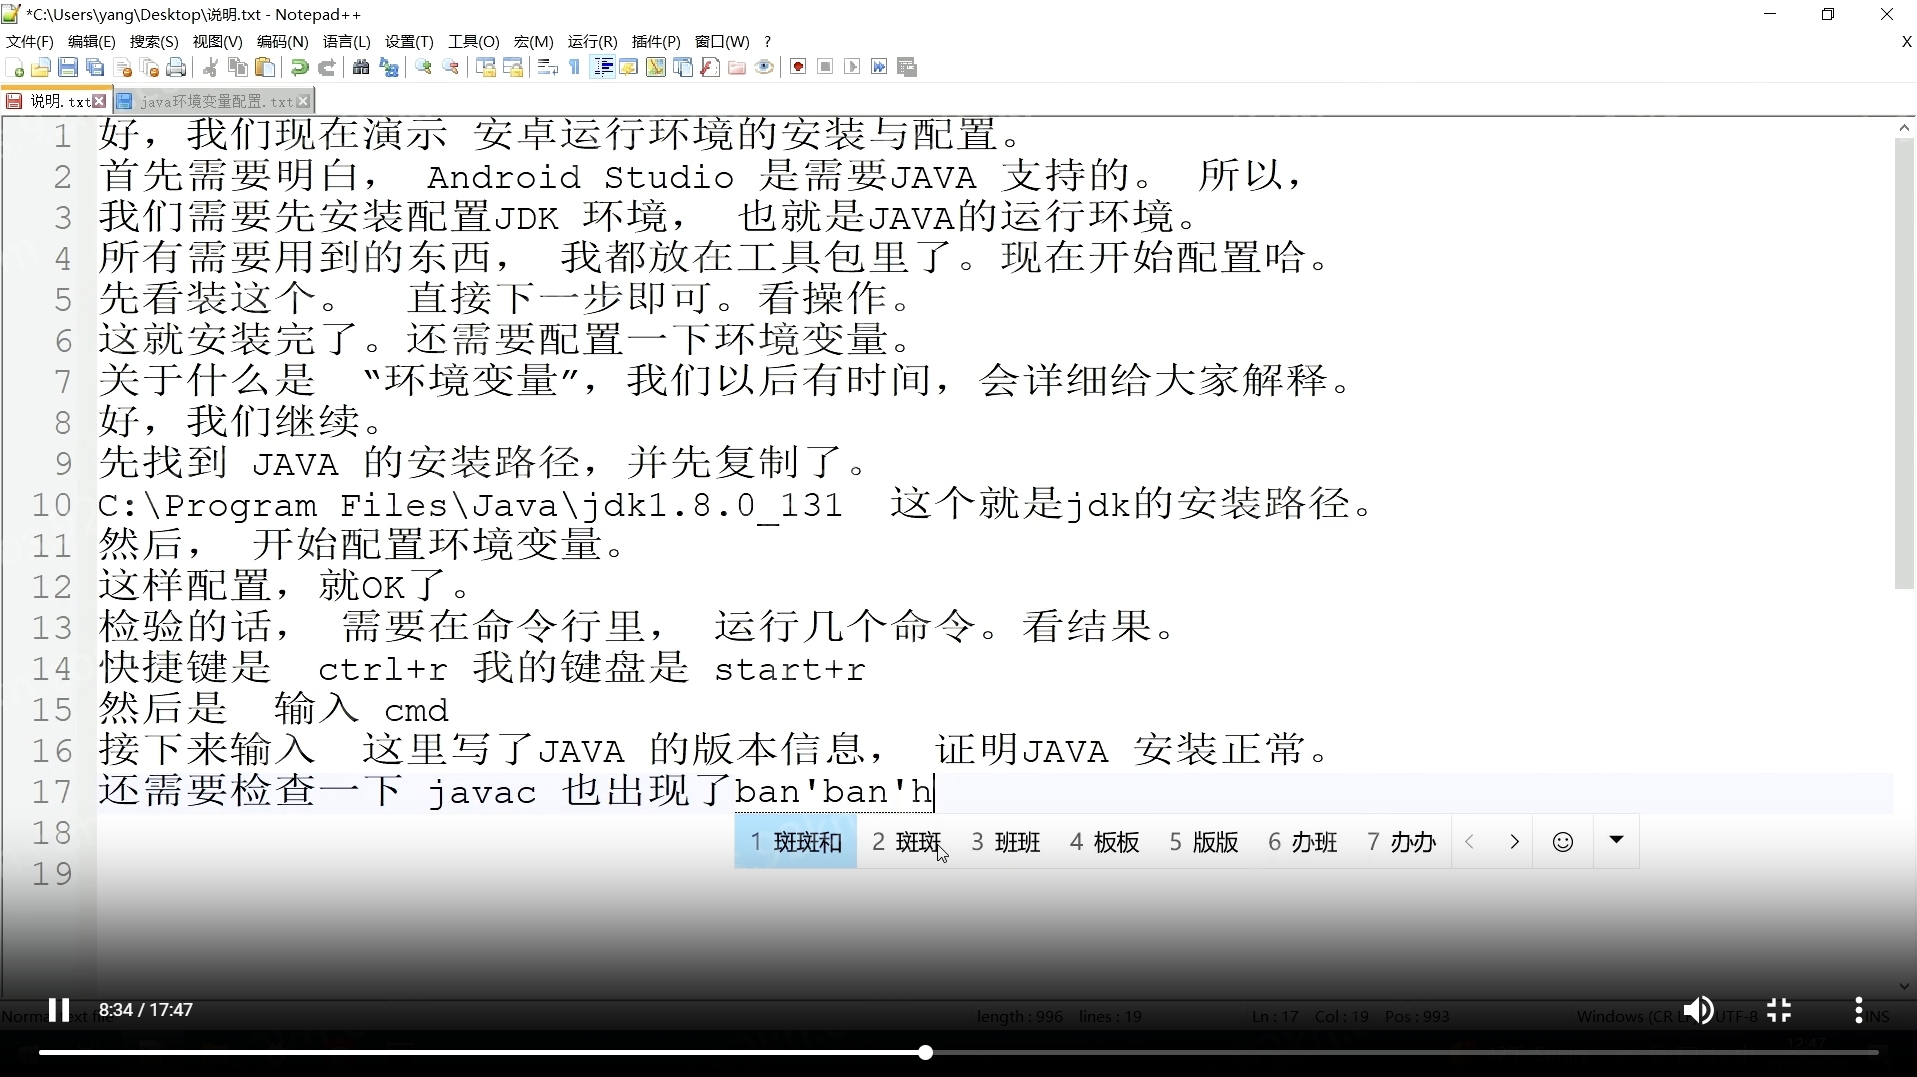This screenshot has width=1917, height=1077.
Task: Open the 运行(R) menu
Action: [592, 41]
